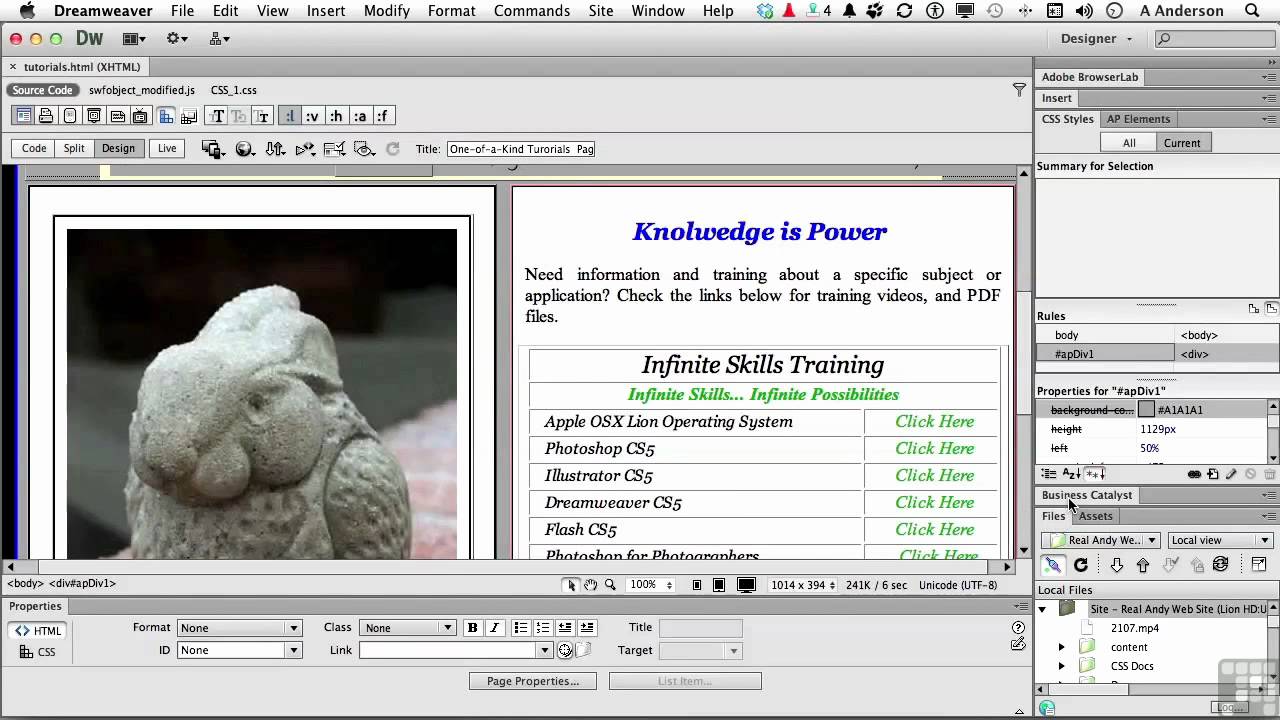Open the Format dropdown
The height and width of the screenshot is (720, 1280).
239,628
